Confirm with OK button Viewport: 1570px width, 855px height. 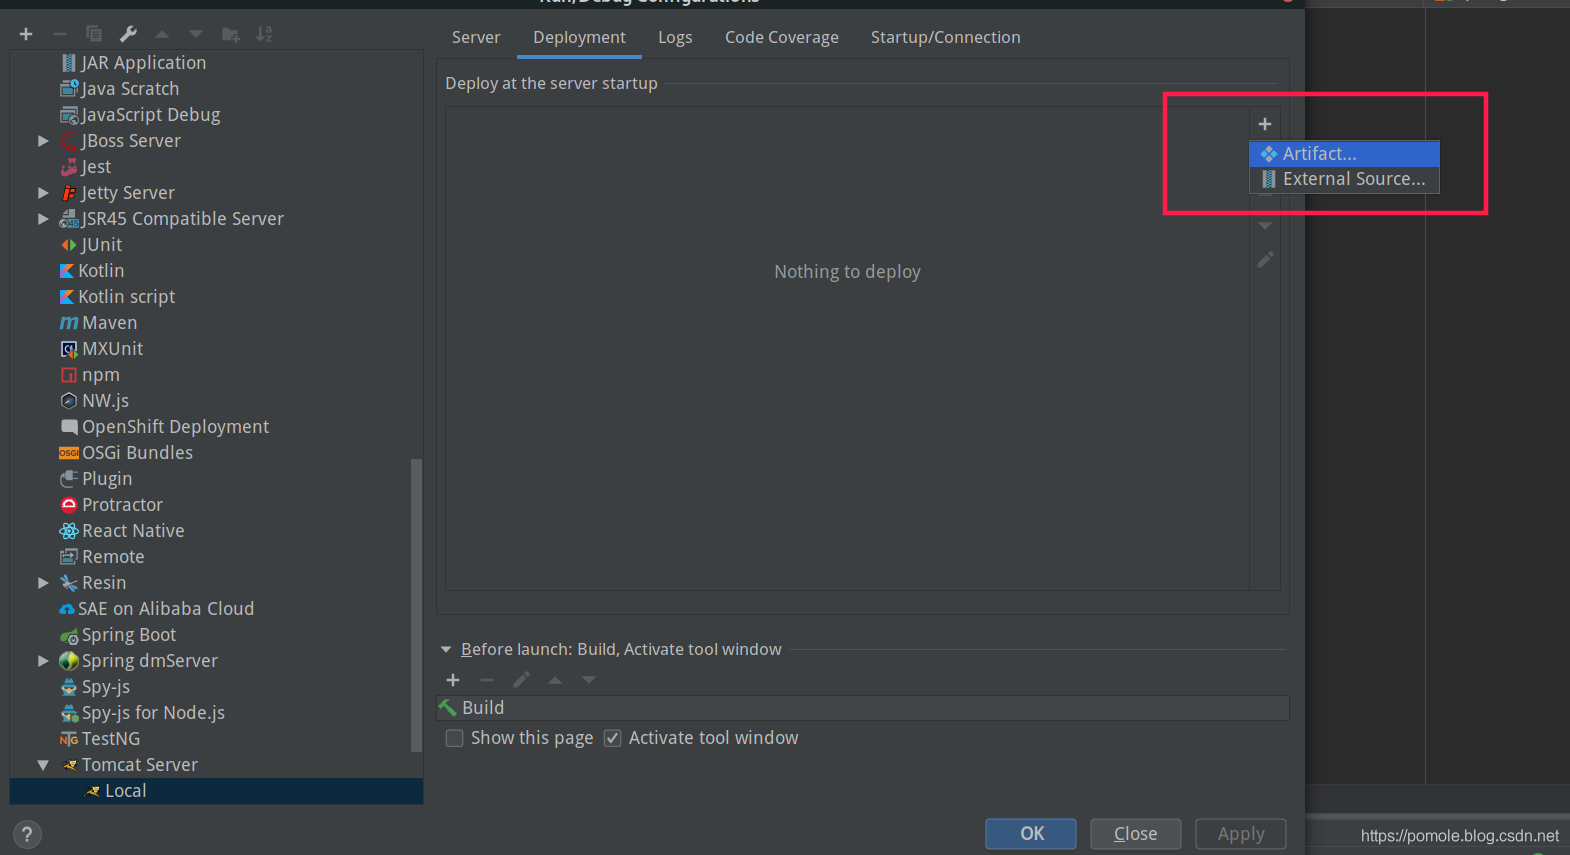1031,834
